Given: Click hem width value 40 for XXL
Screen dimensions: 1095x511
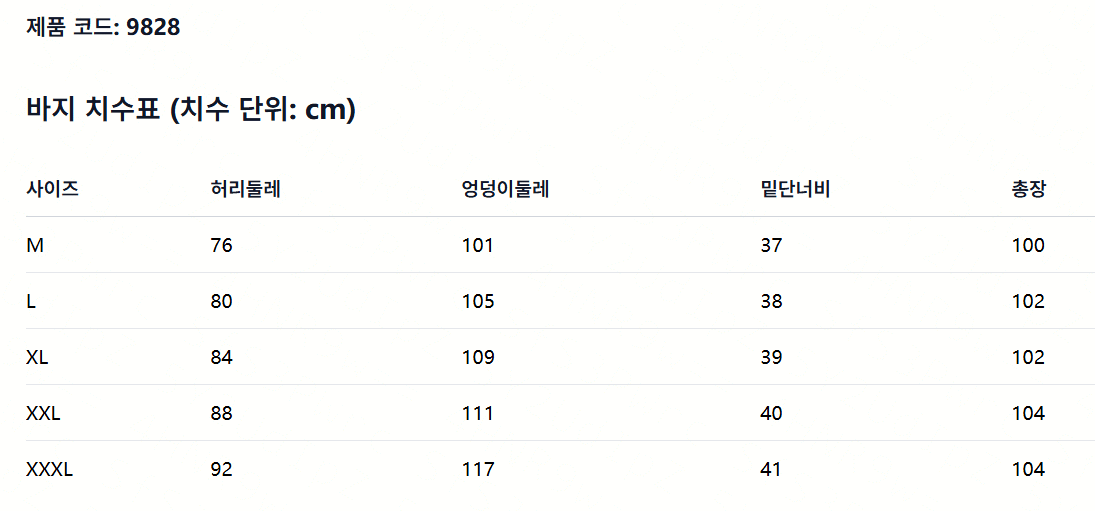Looking at the screenshot, I should pyautogui.click(x=772, y=413).
